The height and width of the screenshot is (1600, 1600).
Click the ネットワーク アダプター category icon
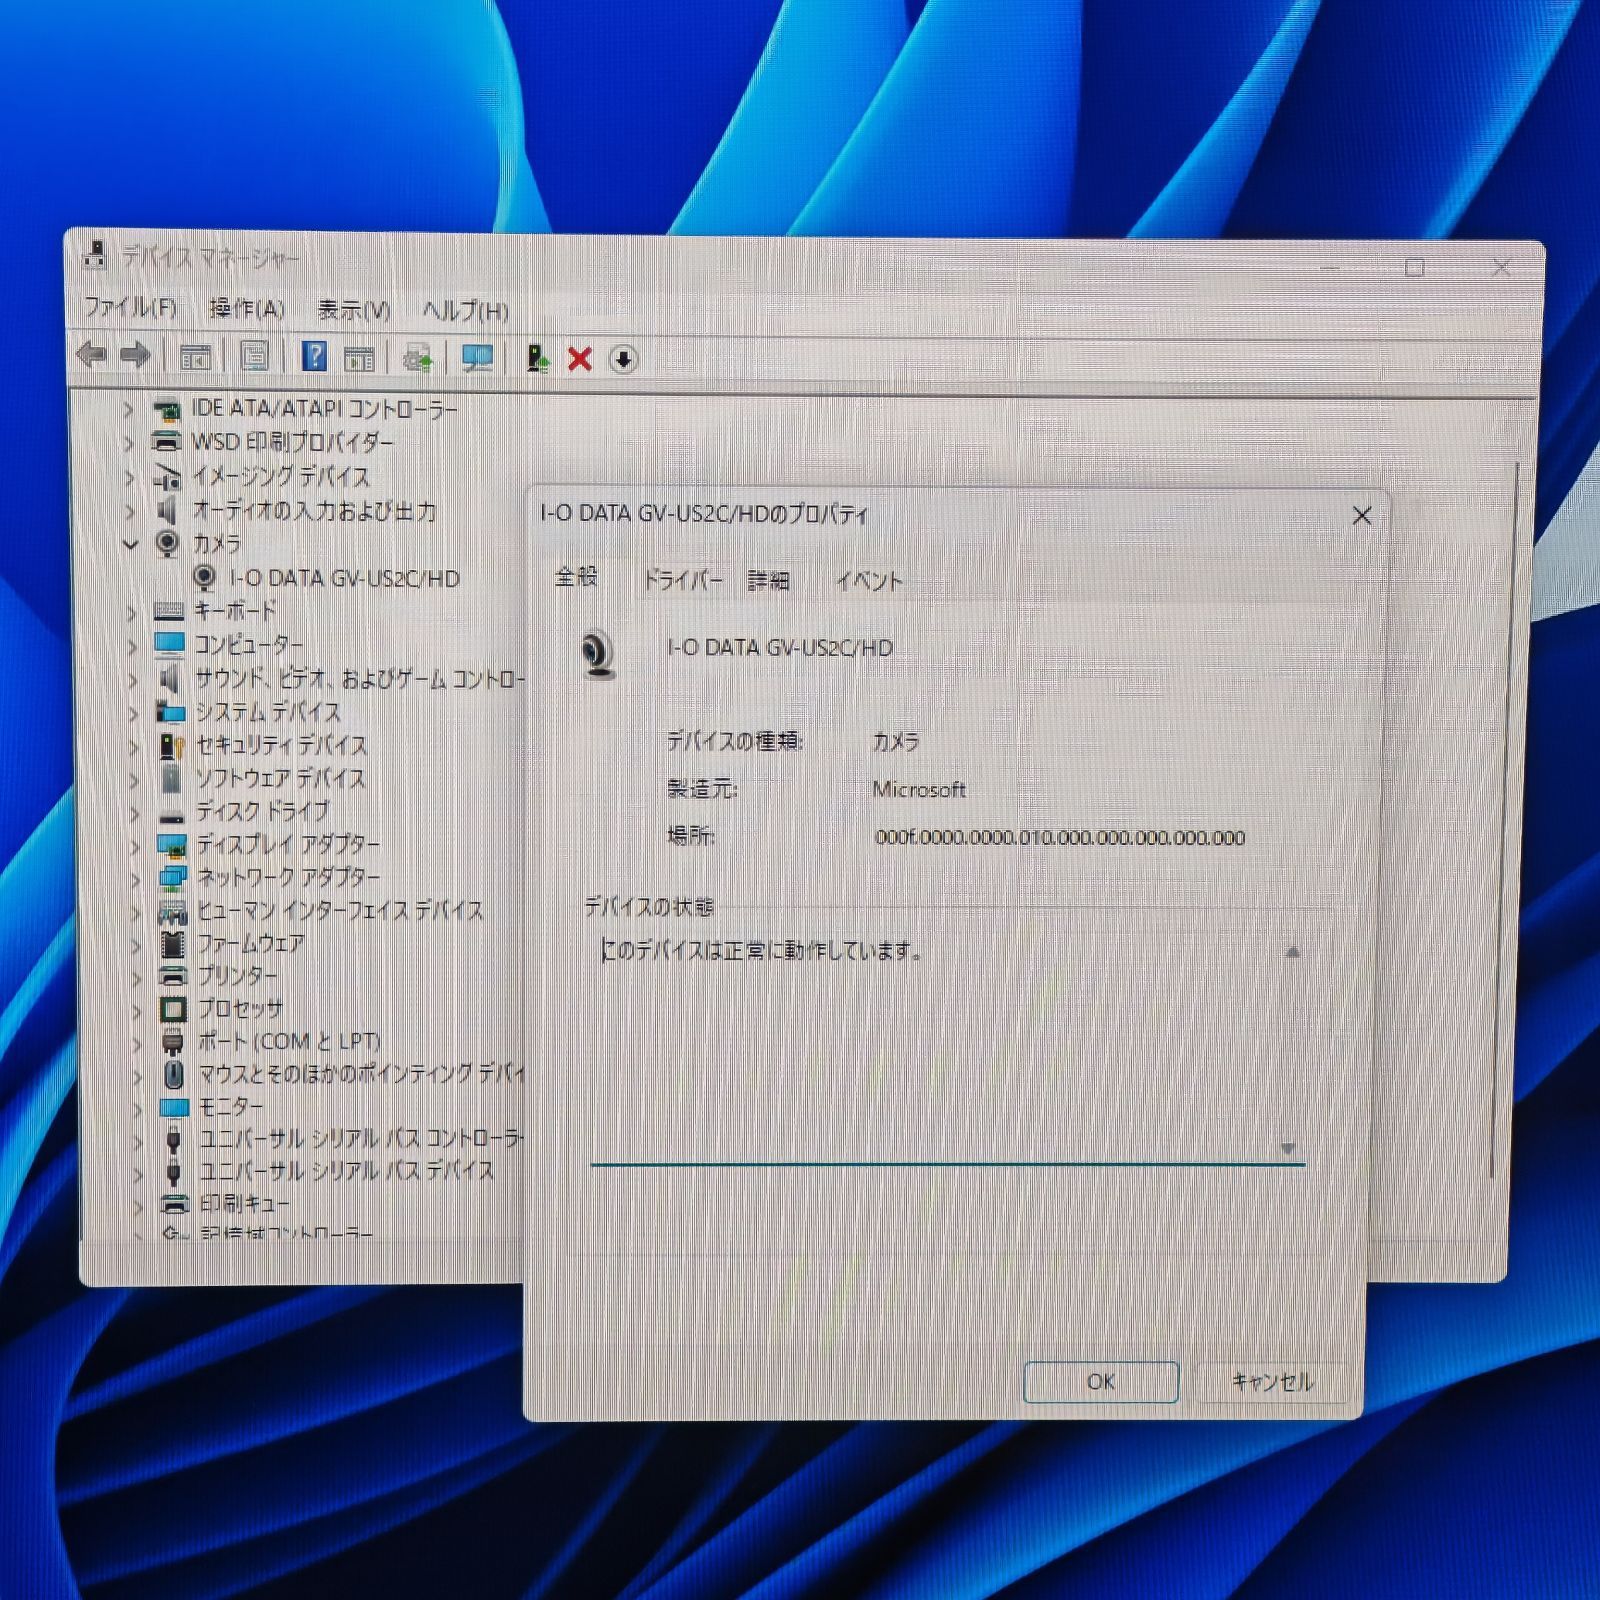click(172, 878)
